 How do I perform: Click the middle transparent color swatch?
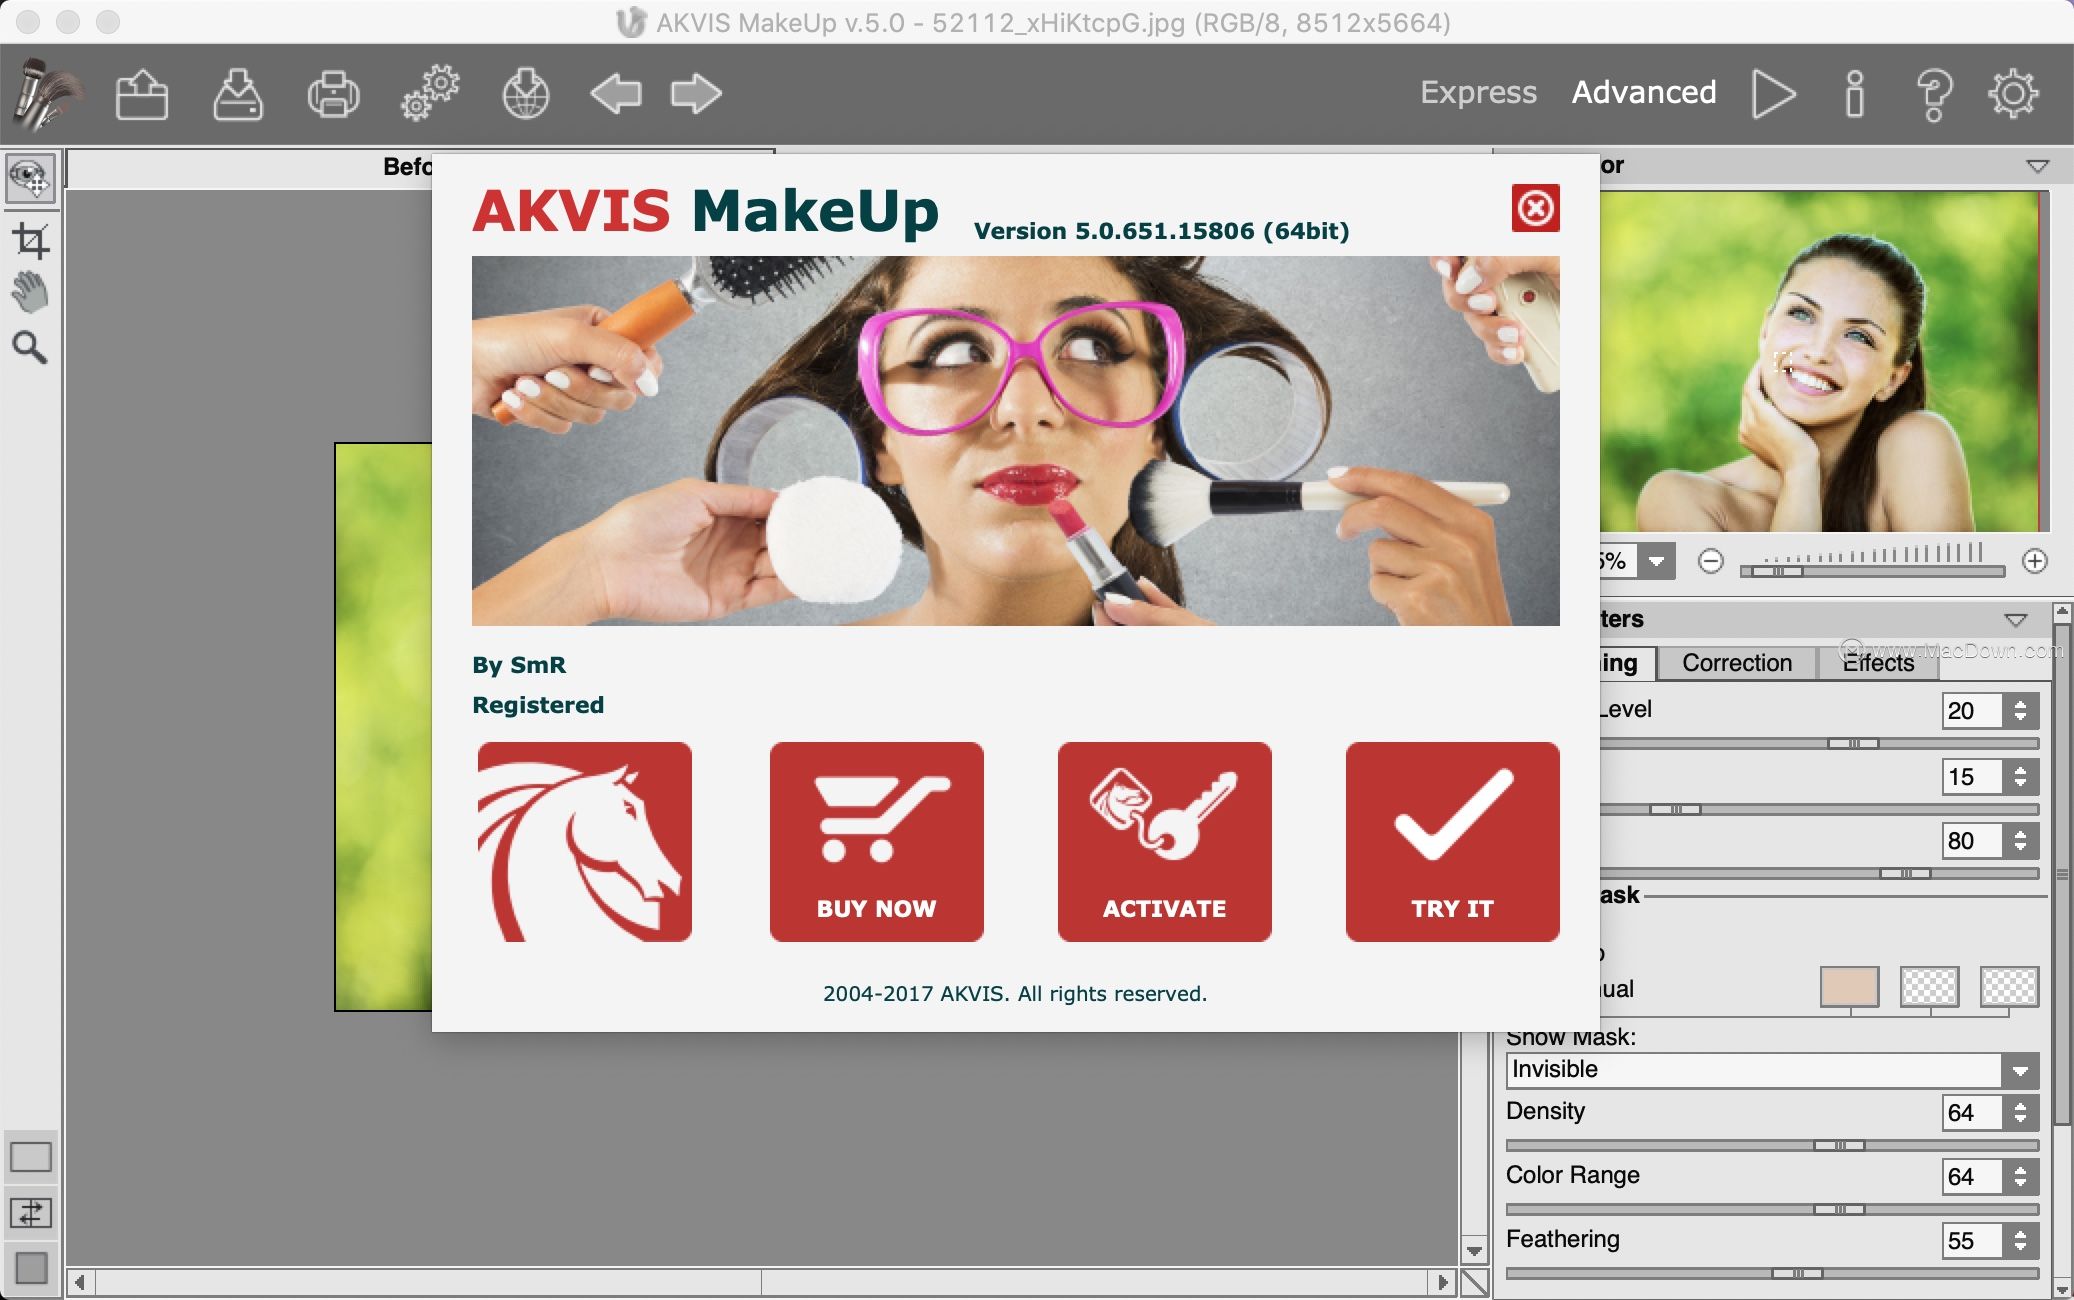tap(1929, 986)
